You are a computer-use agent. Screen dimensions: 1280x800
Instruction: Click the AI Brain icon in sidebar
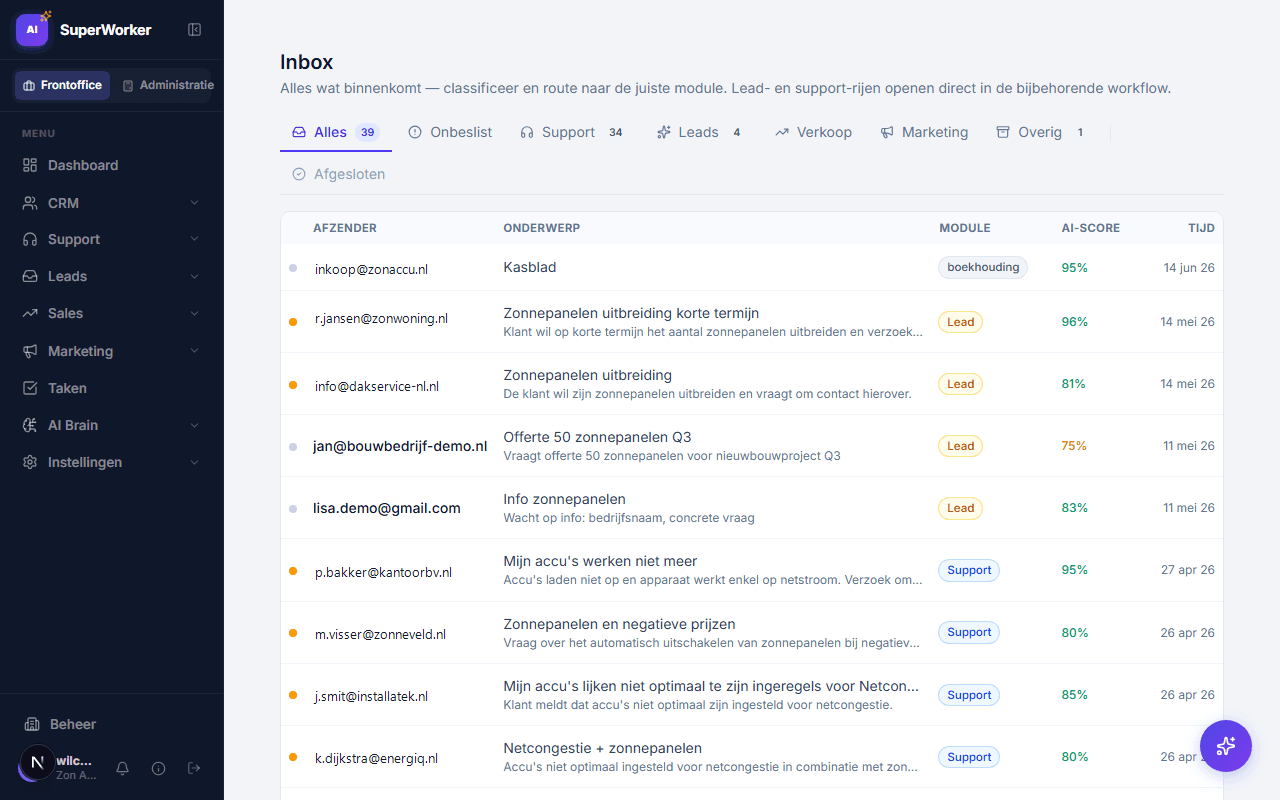30,425
